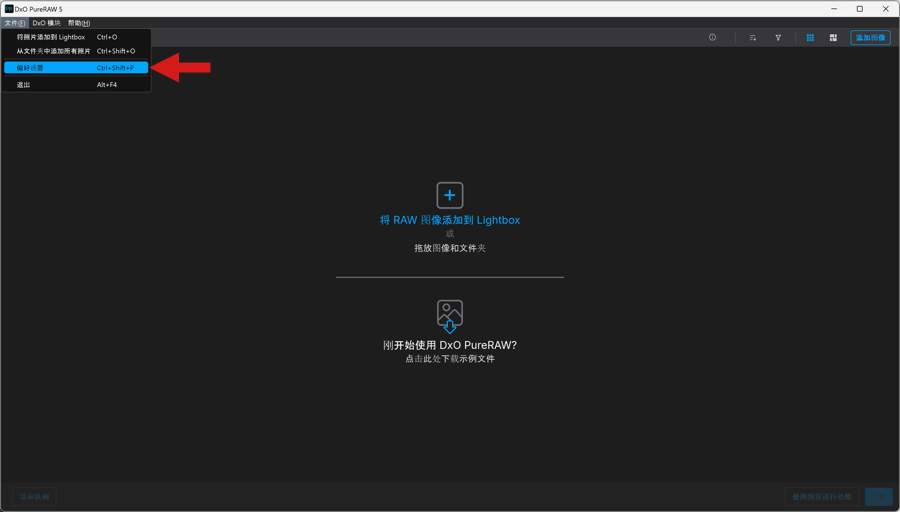The height and width of the screenshot is (512, 900).
Task: Click the 使用预设进行处理 button
Action: pyautogui.click(x=822, y=497)
